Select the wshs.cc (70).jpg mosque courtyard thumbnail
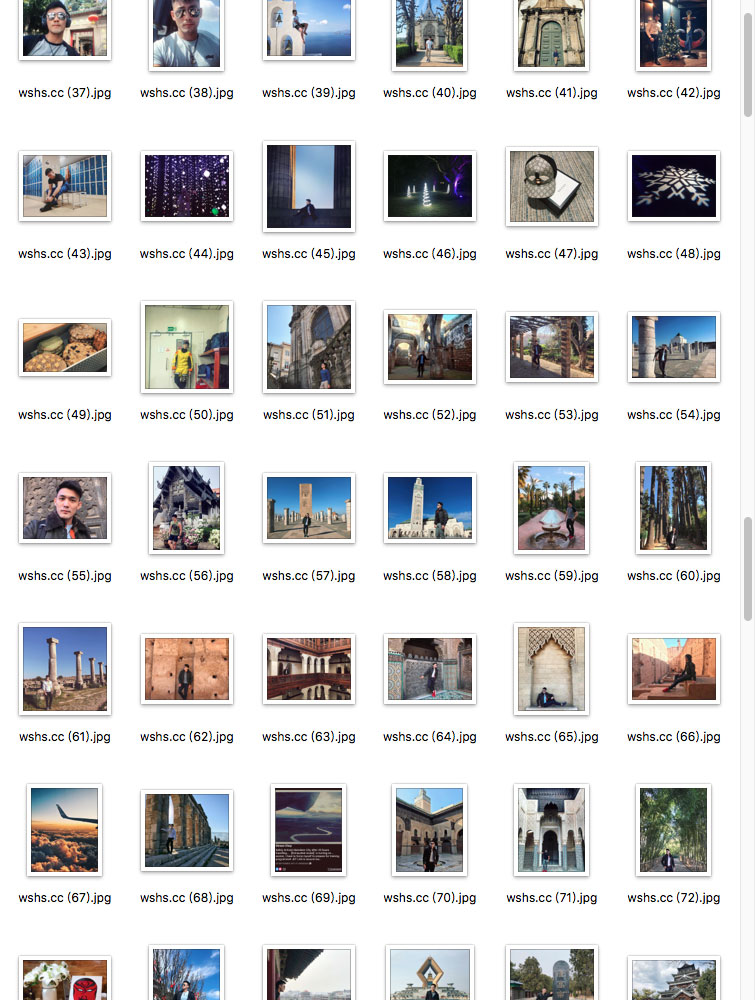The image size is (755, 1000). (430, 830)
